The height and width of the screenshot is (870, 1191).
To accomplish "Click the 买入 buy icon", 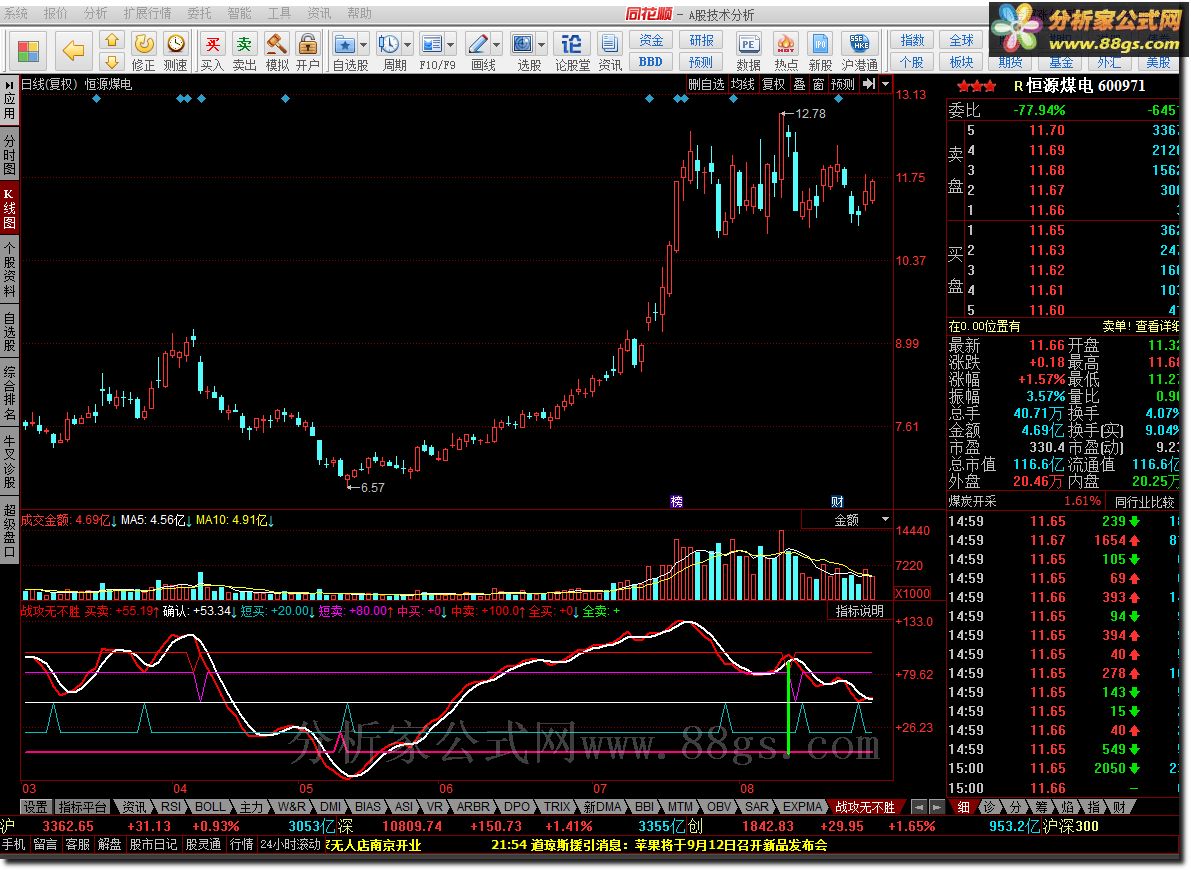I will tap(212, 44).
